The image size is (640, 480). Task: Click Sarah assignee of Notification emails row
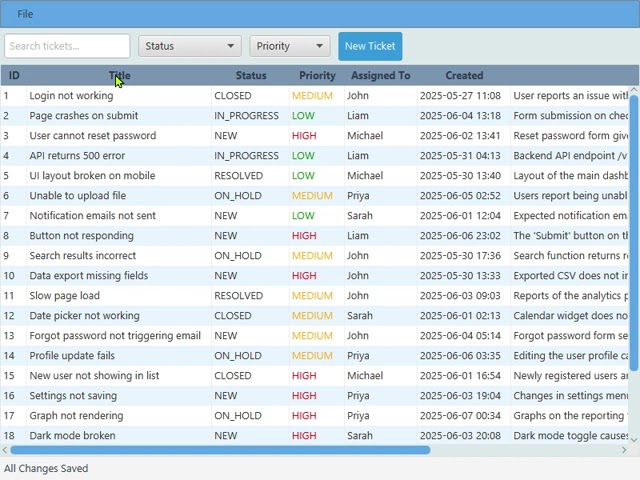click(x=360, y=216)
